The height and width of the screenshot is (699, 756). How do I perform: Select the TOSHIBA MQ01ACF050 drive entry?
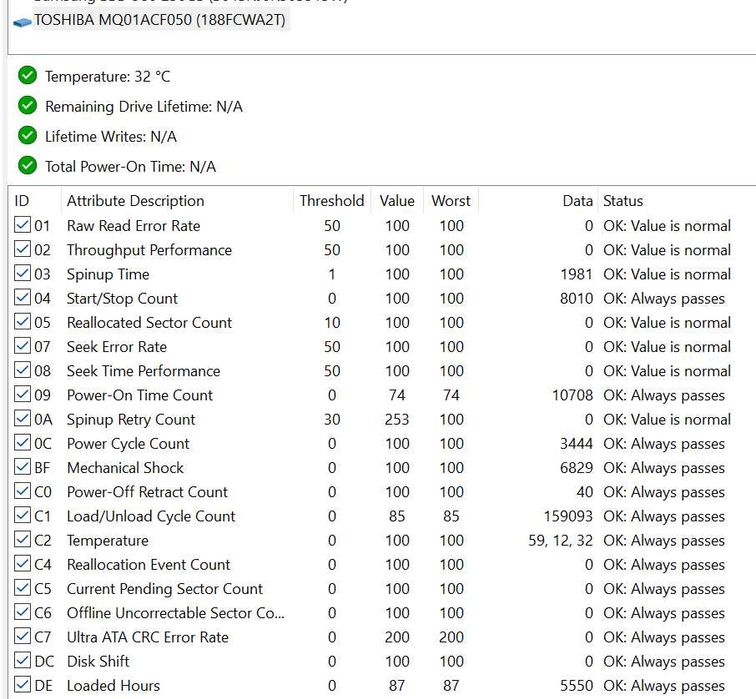click(160, 20)
